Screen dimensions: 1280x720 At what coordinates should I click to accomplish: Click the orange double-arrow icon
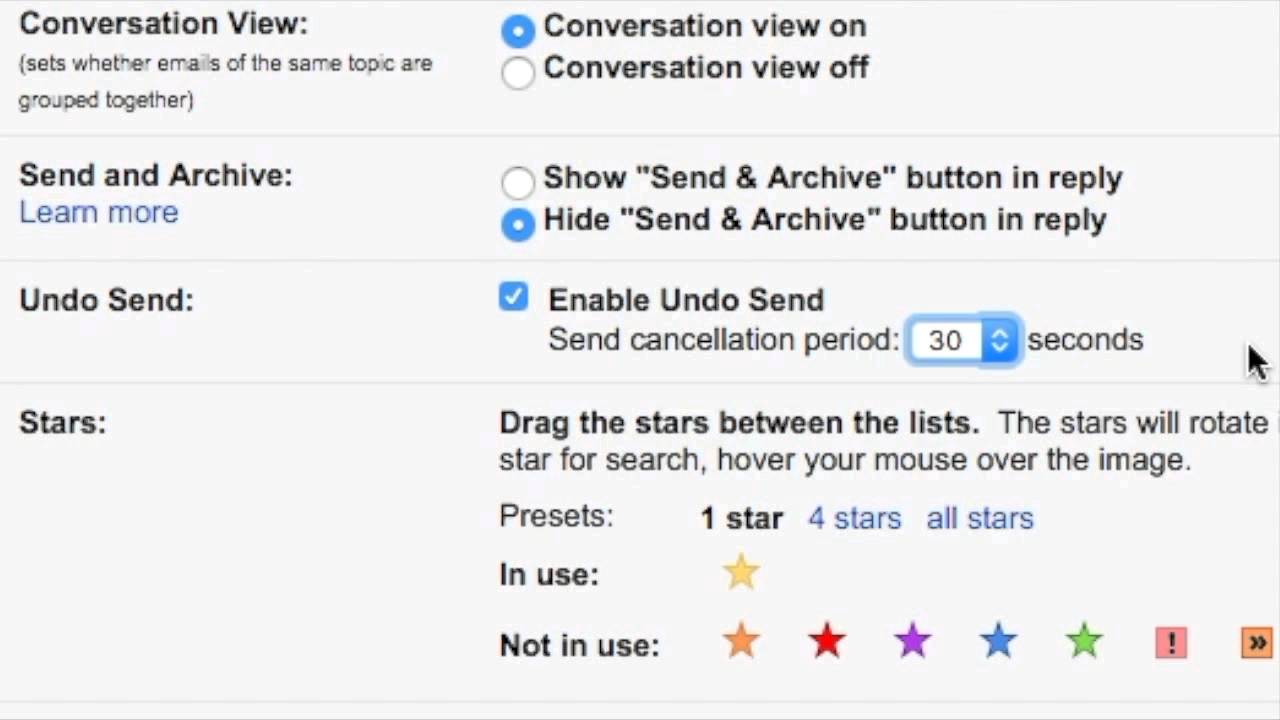coord(1257,642)
